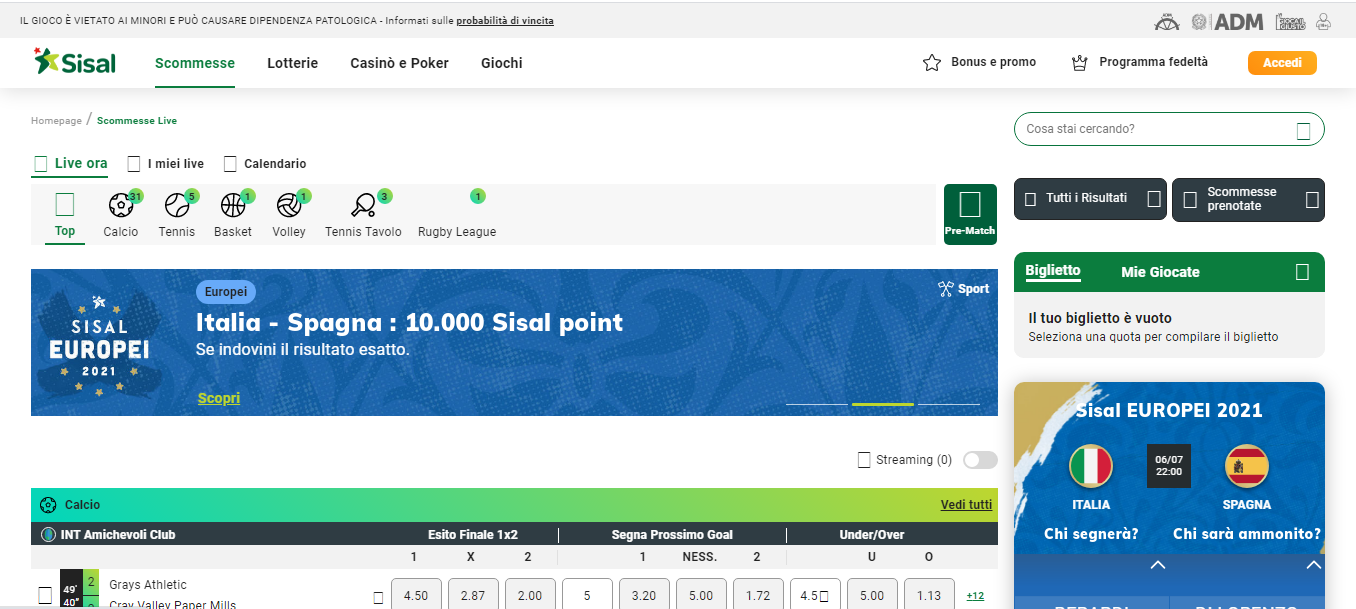The height and width of the screenshot is (609, 1356).
Task: Toggle the Streaming switch
Action: click(980, 460)
